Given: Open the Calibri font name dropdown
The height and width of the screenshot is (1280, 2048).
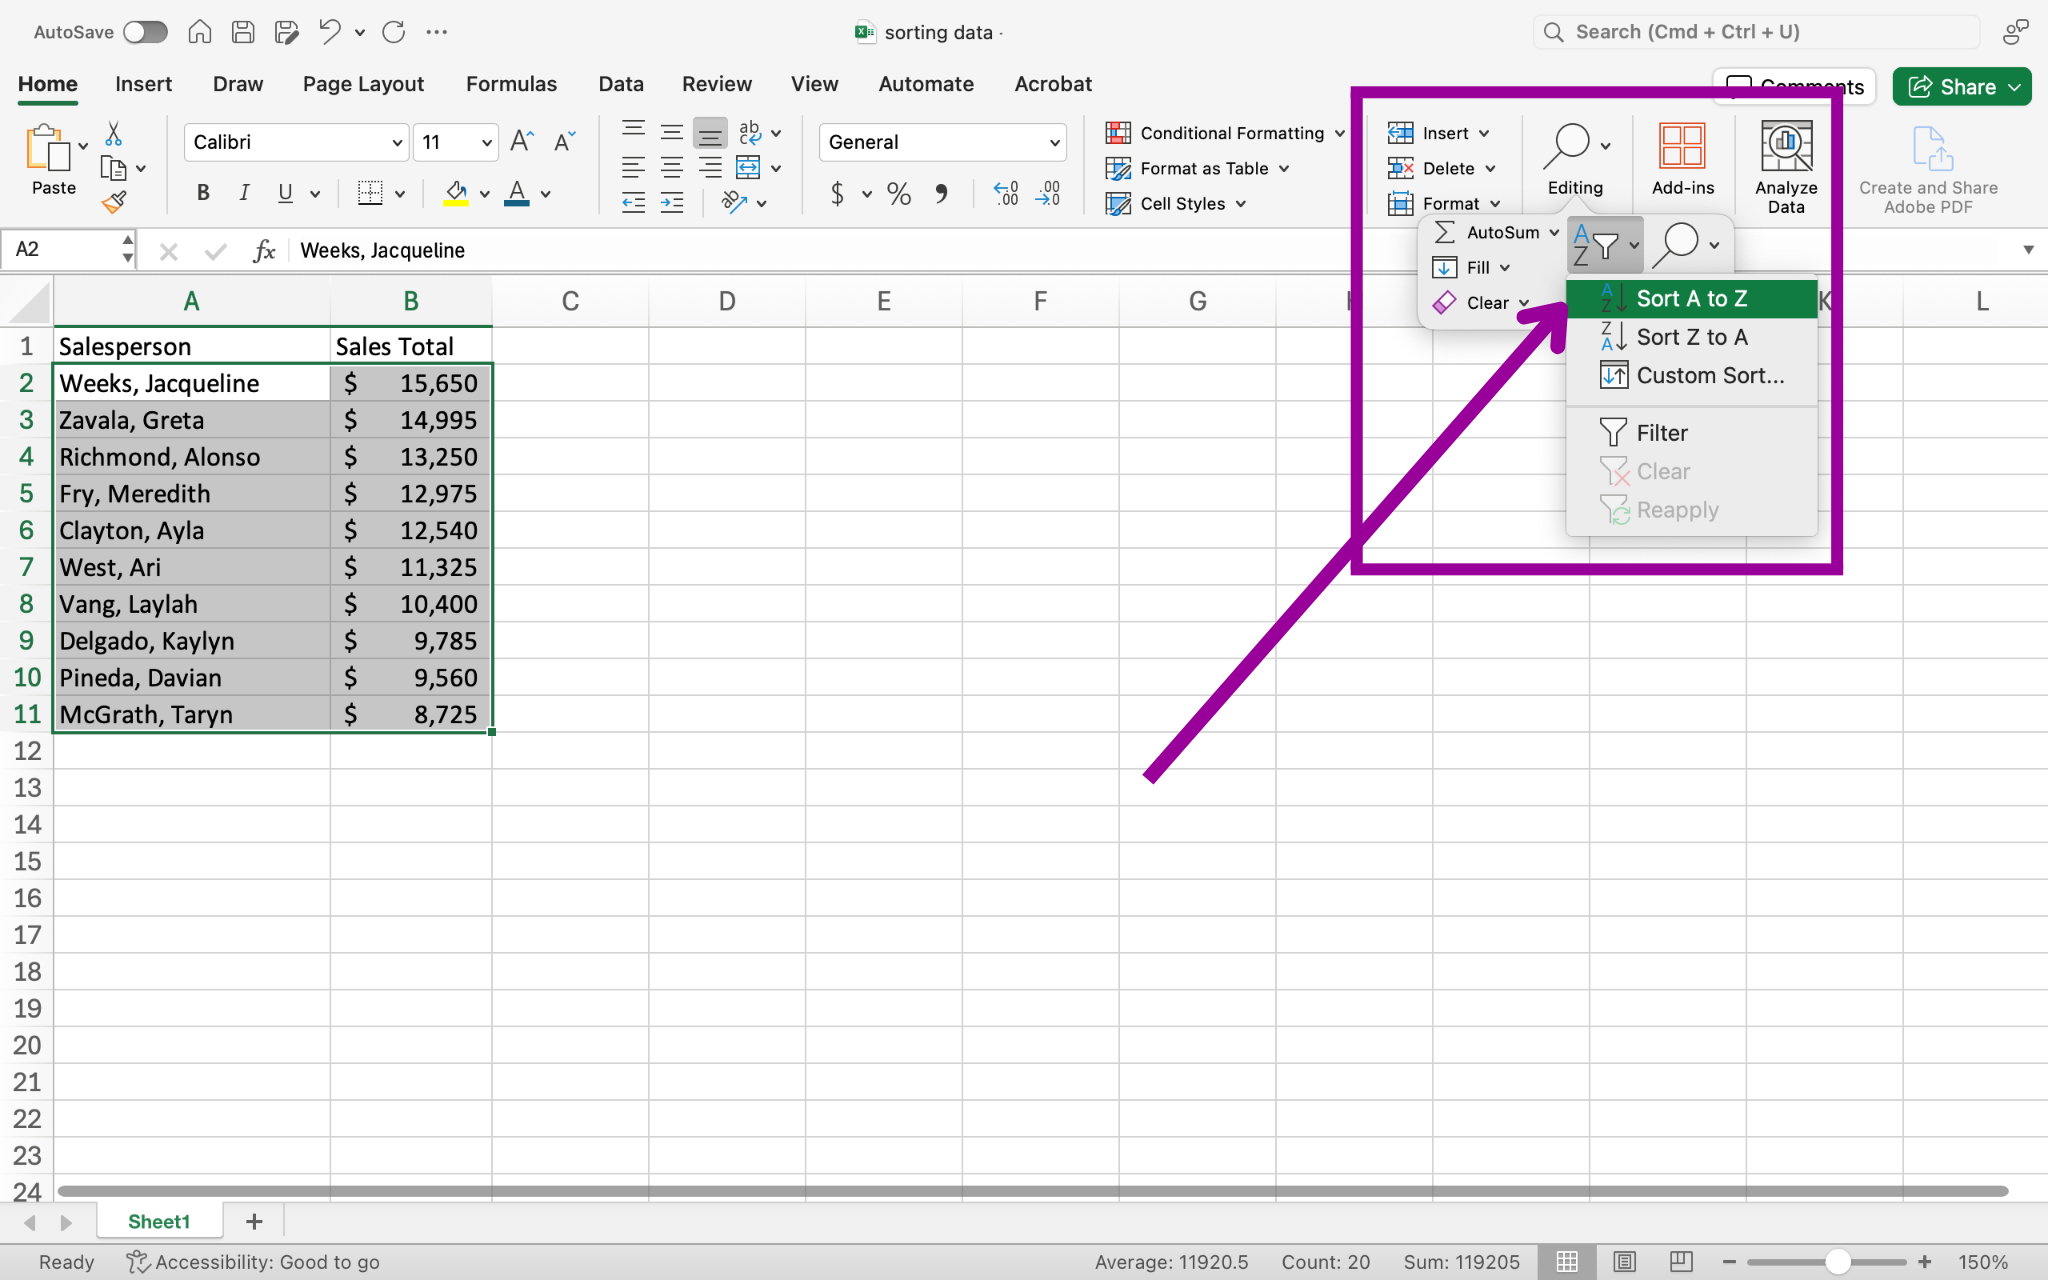Looking at the screenshot, I should (x=397, y=143).
